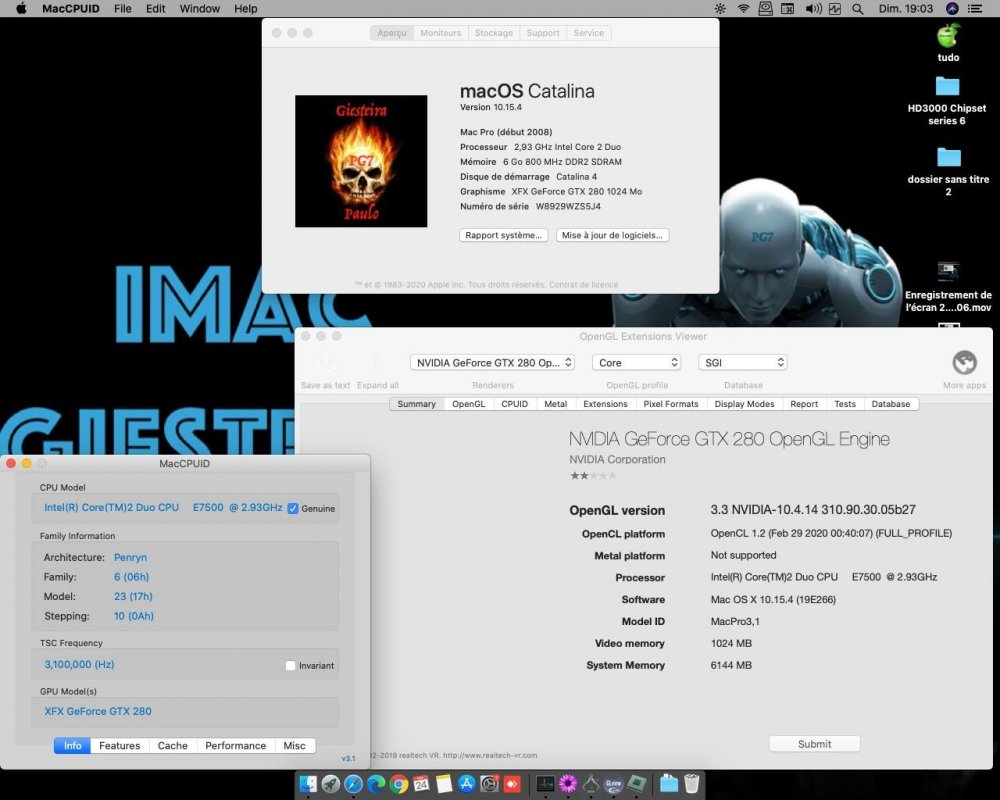Switch to the Moniteurs tab
The width and height of the screenshot is (1000, 800).
click(x=441, y=33)
